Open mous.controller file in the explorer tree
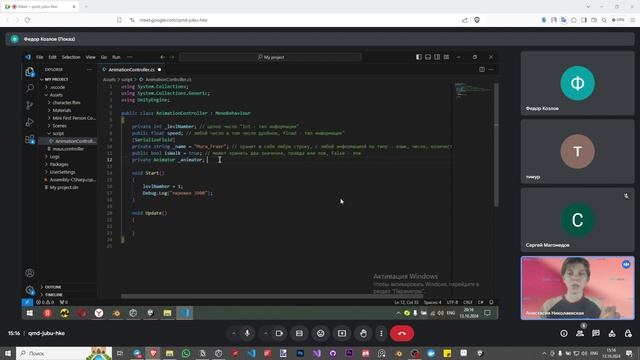Viewport: 640px width, 360px height. point(67,149)
